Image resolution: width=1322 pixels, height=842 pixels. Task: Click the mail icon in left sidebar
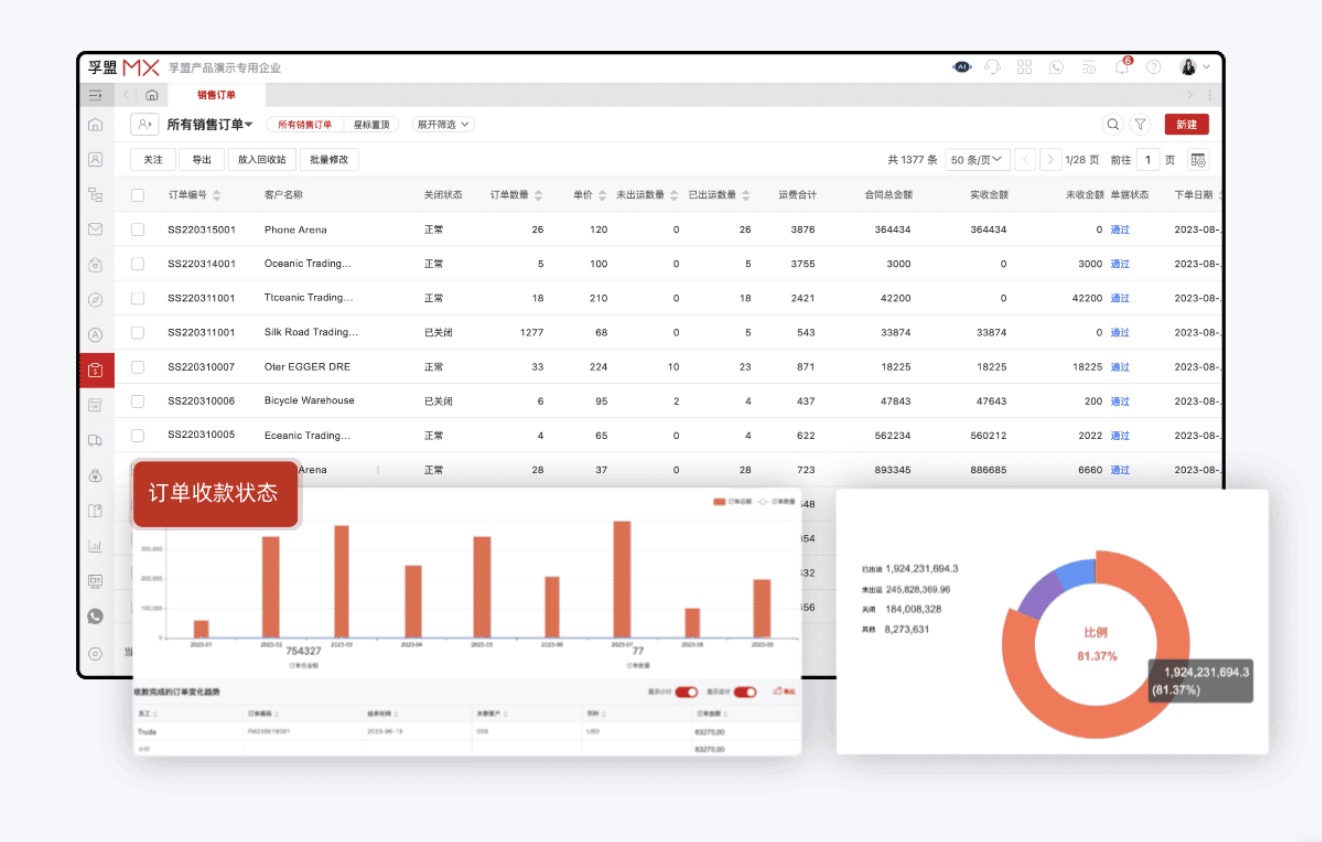click(x=96, y=229)
